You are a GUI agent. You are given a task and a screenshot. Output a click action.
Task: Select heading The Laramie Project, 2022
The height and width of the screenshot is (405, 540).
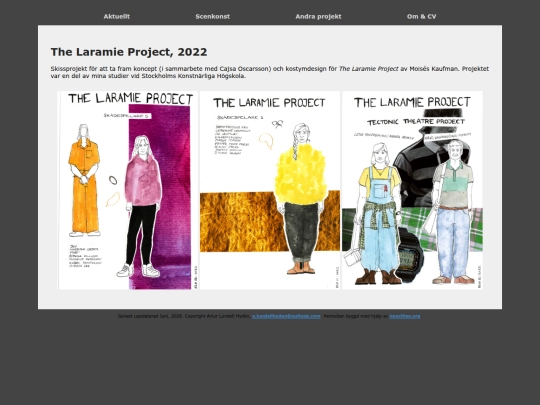pos(129,52)
